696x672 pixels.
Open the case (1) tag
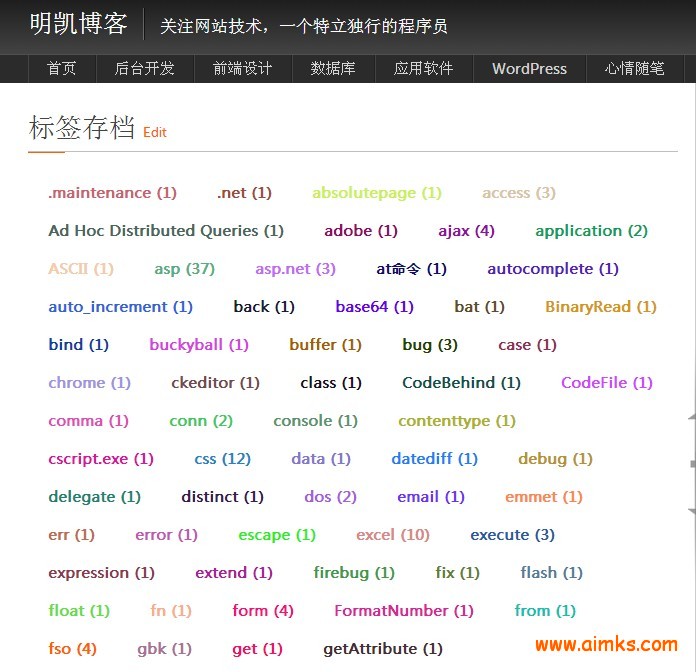coord(527,345)
